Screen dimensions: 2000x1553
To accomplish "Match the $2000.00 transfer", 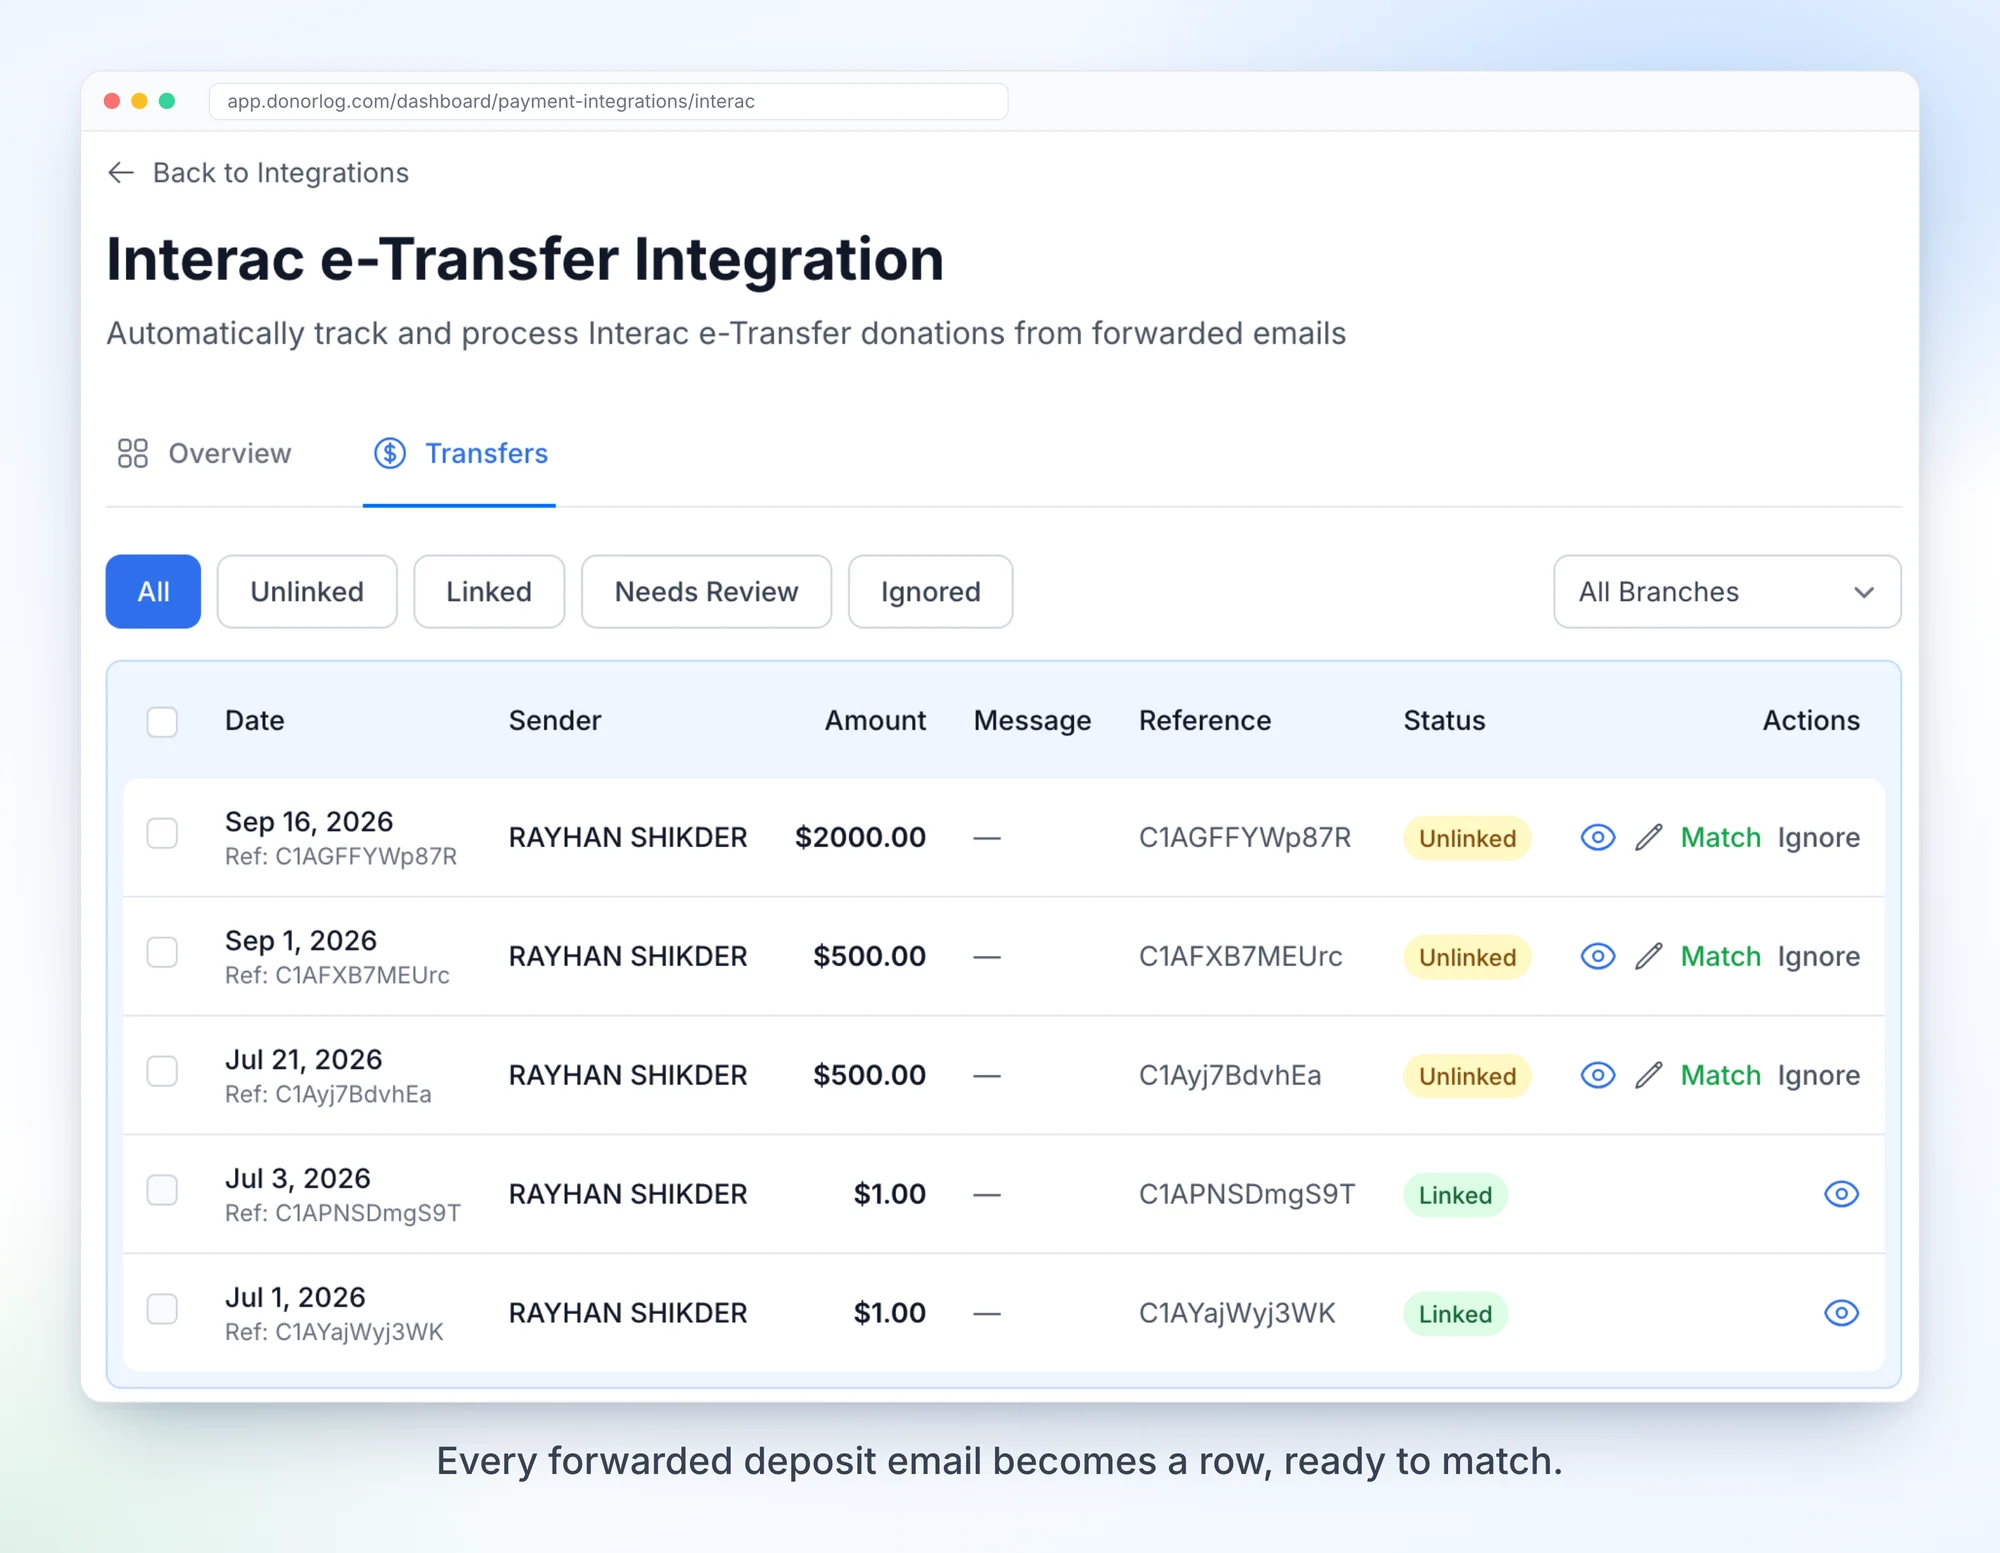I will (1720, 837).
